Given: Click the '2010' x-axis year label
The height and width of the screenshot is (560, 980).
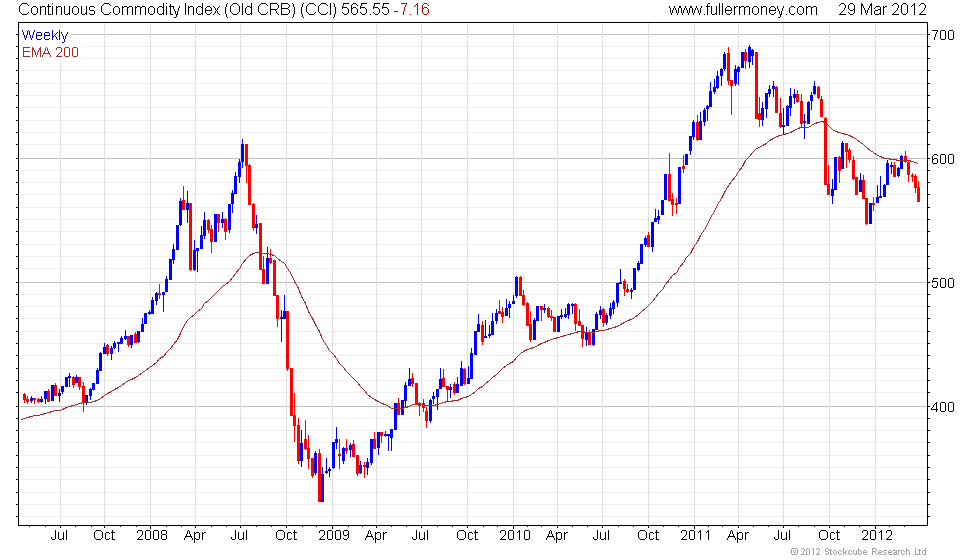Looking at the screenshot, I should pos(515,535).
